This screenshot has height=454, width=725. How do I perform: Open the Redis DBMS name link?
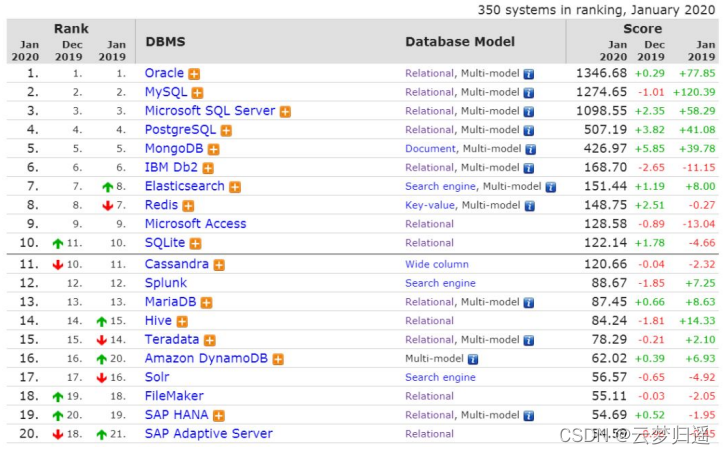coord(161,205)
